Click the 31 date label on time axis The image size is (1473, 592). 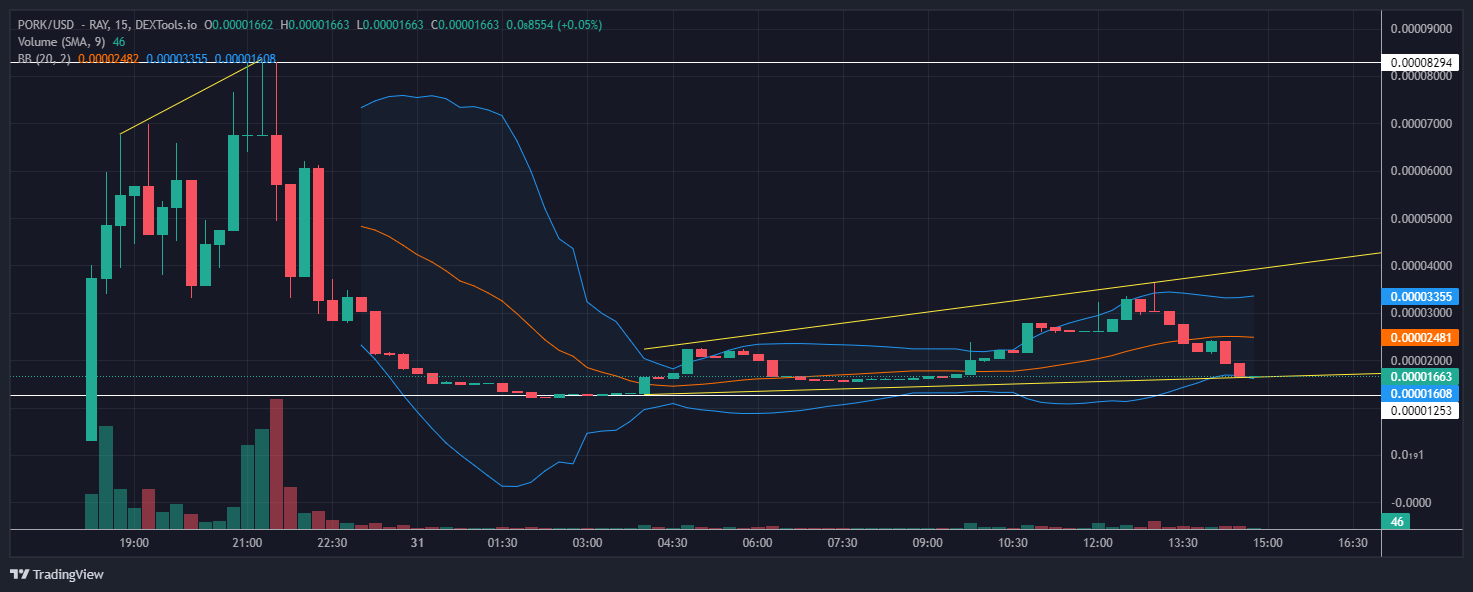pyautogui.click(x=417, y=543)
